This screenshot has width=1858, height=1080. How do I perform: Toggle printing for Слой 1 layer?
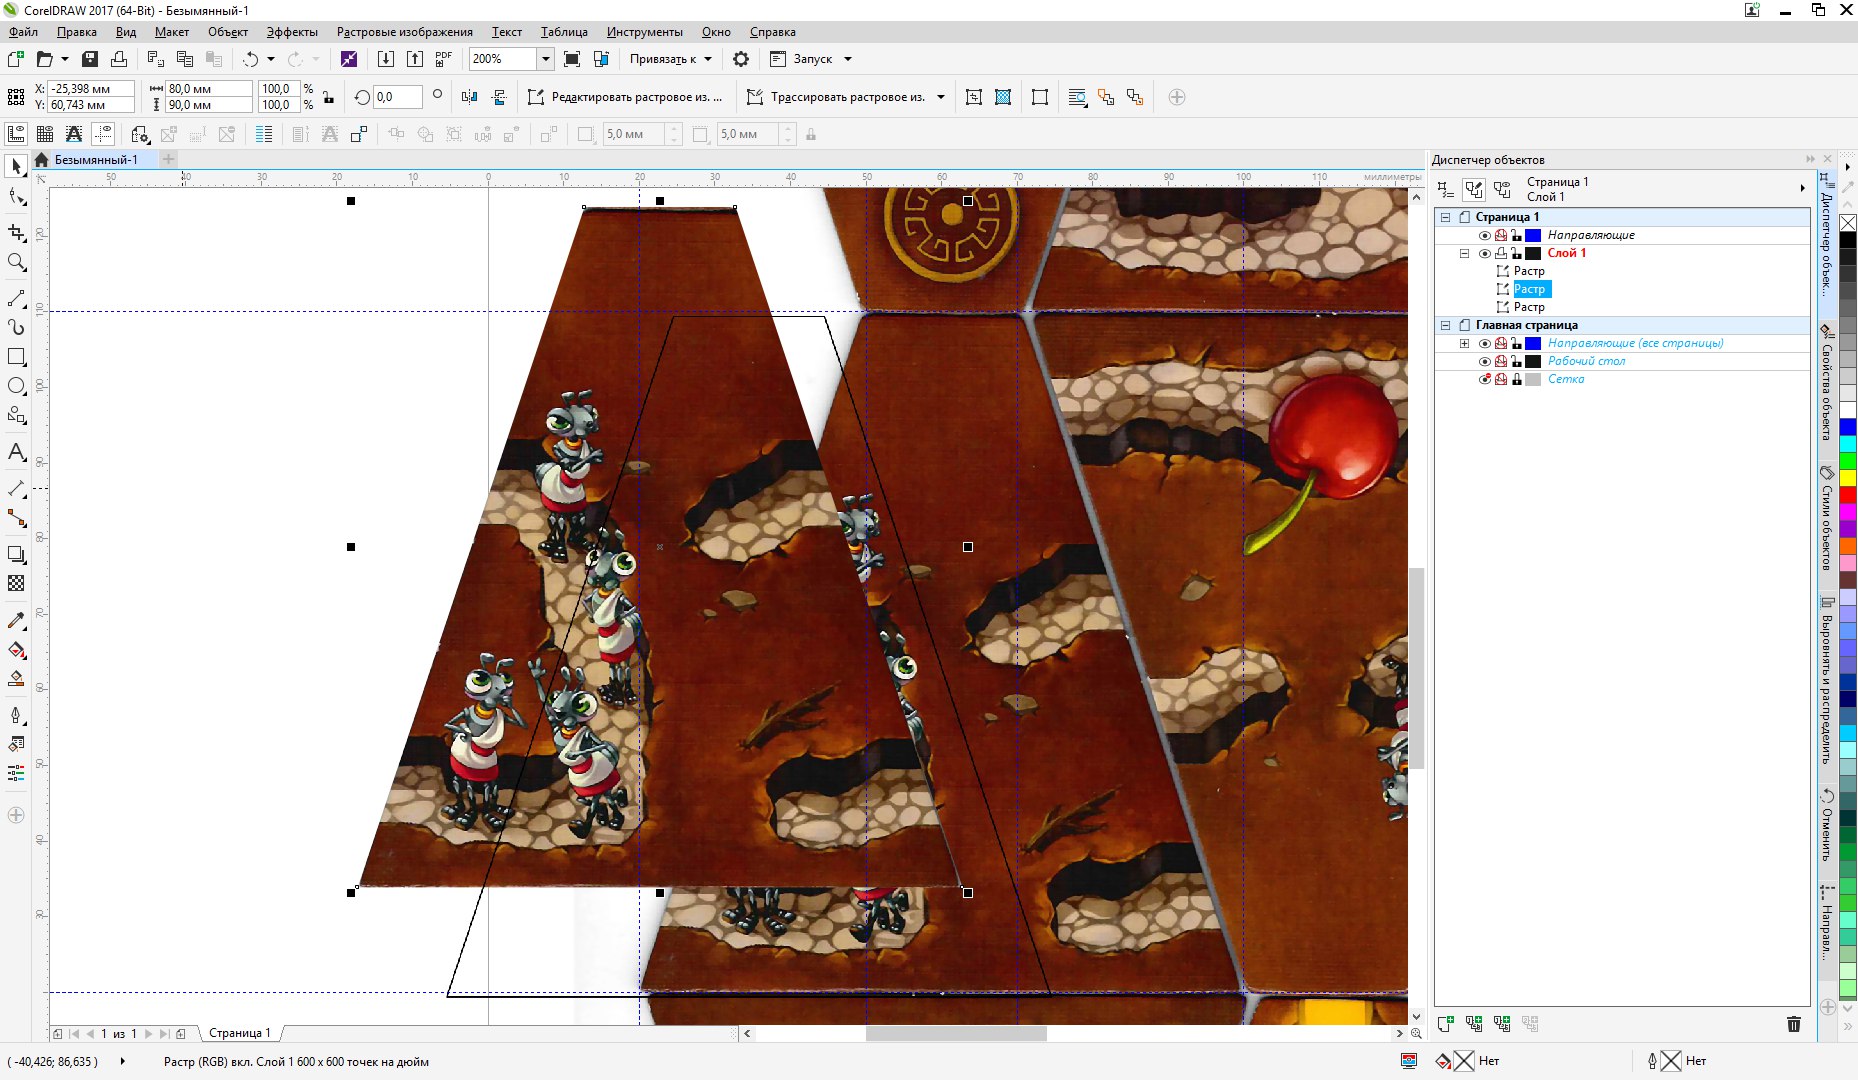(x=1501, y=254)
